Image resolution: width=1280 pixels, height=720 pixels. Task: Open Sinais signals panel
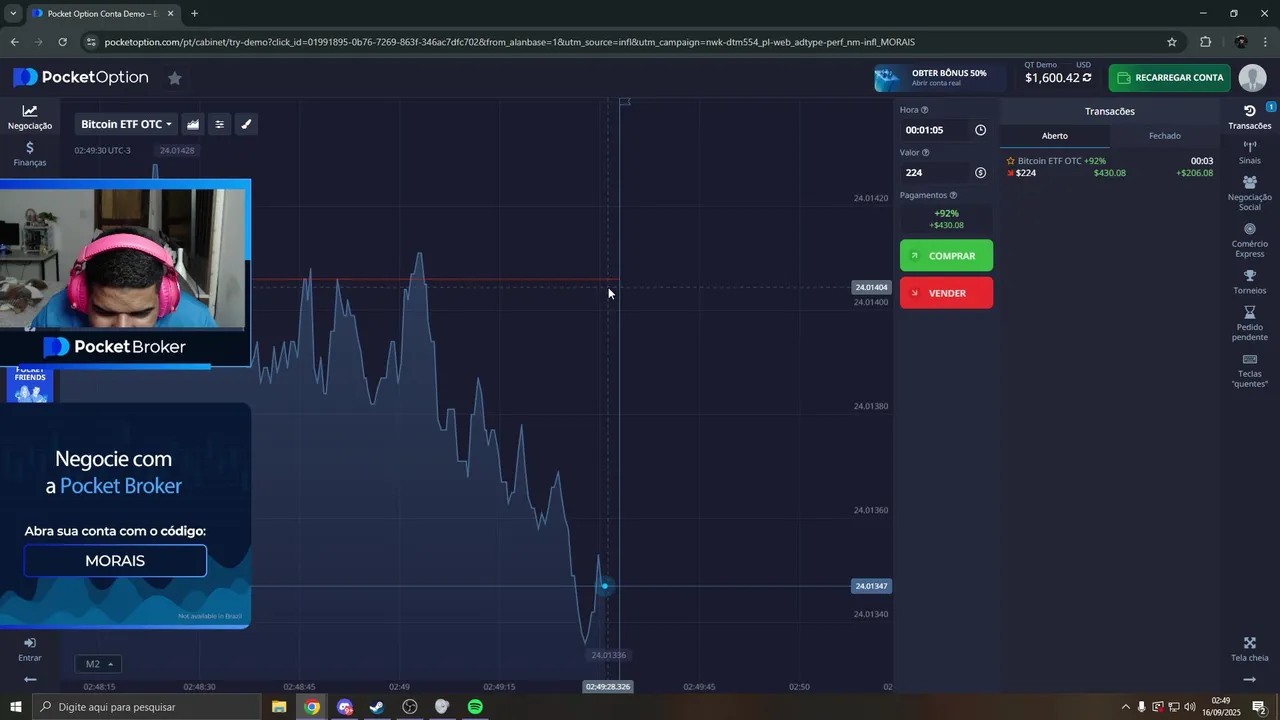pyautogui.click(x=1250, y=152)
